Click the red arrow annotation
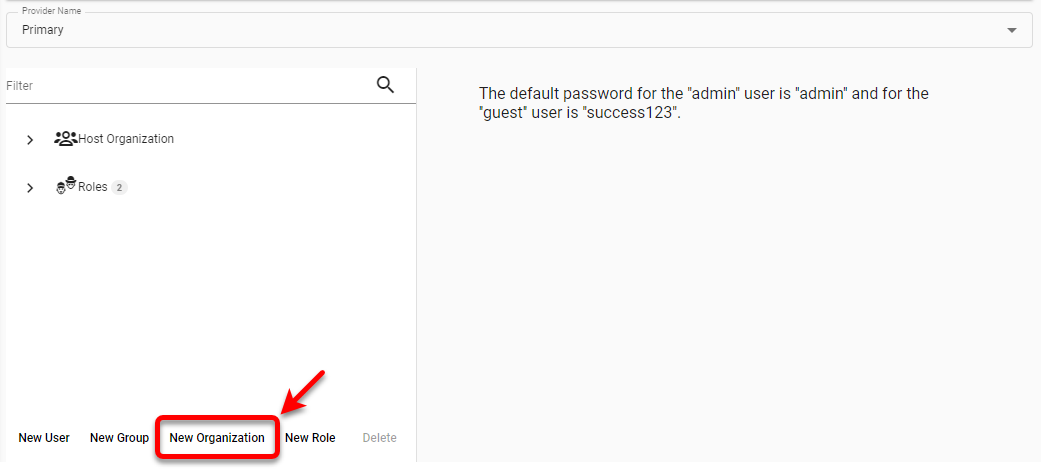This screenshot has width=1041, height=469. tap(303, 391)
